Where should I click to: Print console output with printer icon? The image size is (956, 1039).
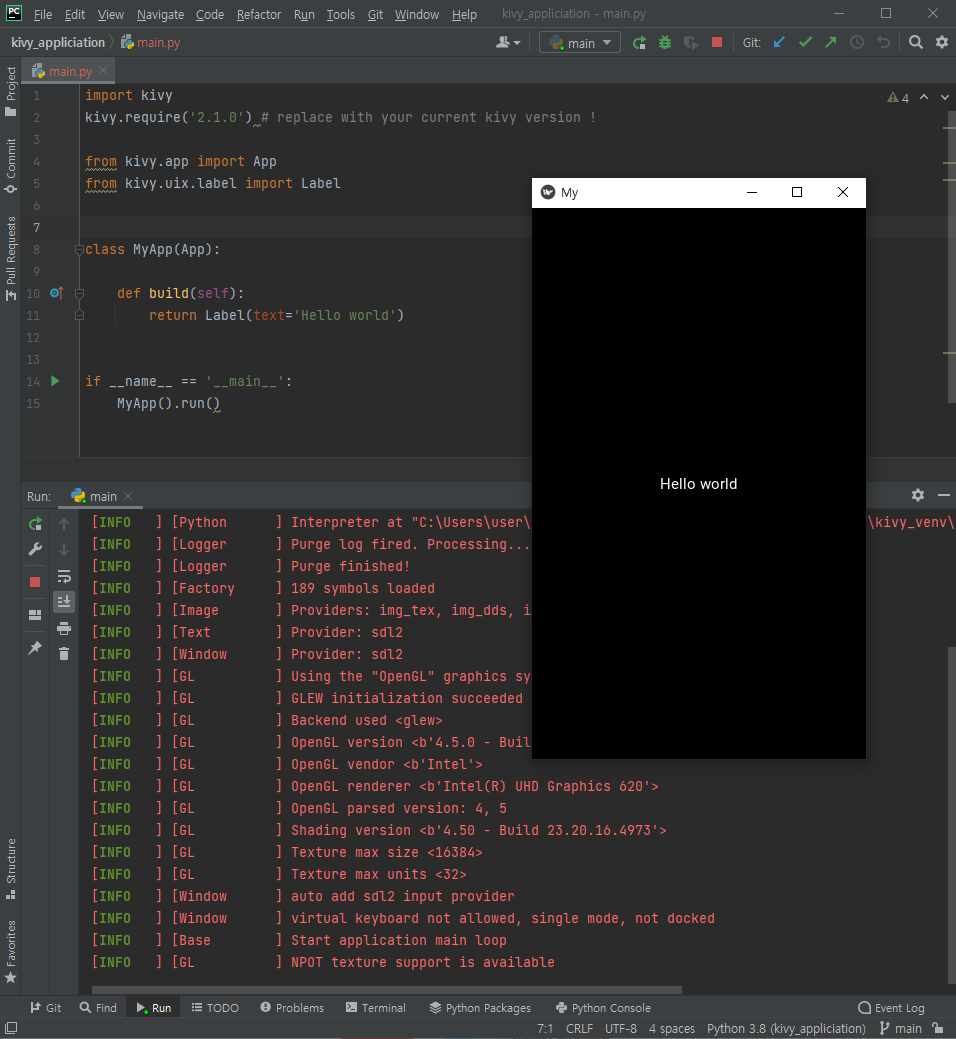64,628
